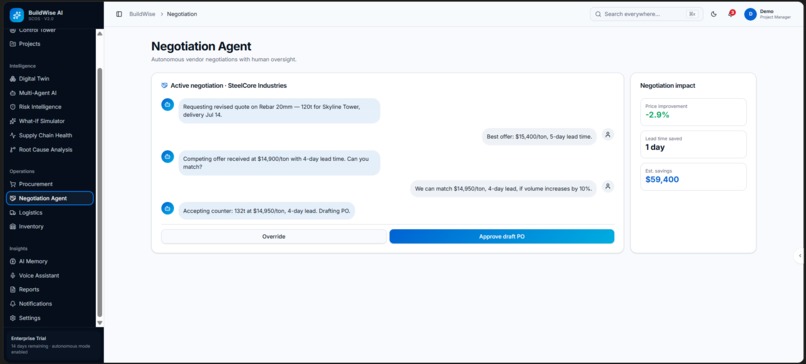
Task: Click the BuildWise breadcrumb link
Action: (142, 14)
